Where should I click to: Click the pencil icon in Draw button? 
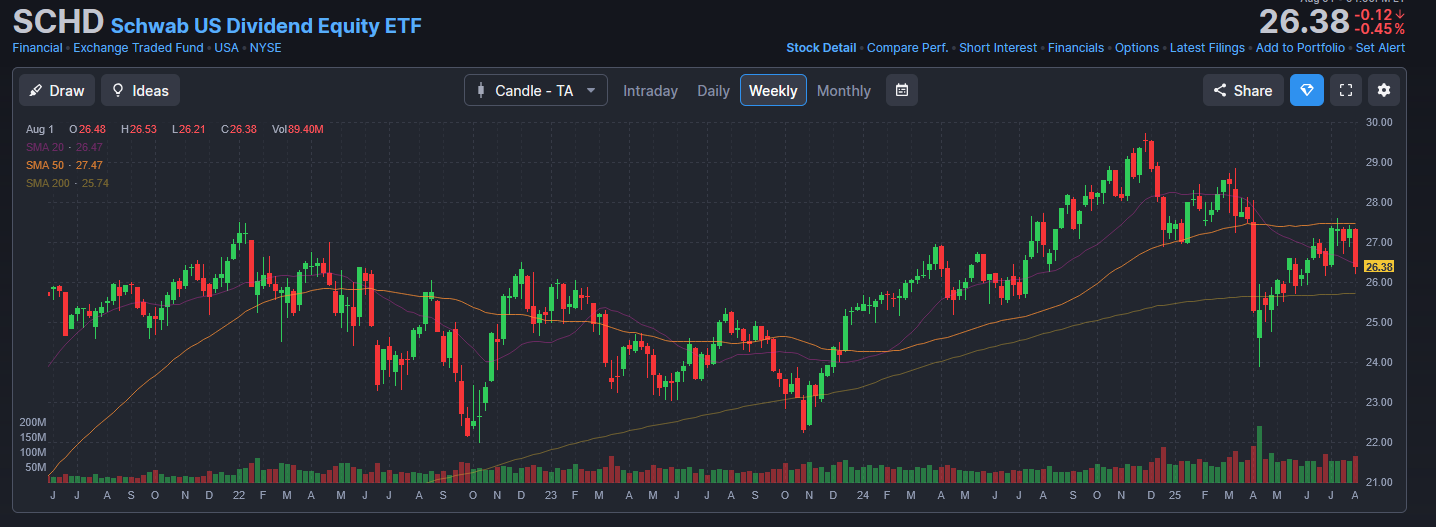pyautogui.click(x=36, y=90)
